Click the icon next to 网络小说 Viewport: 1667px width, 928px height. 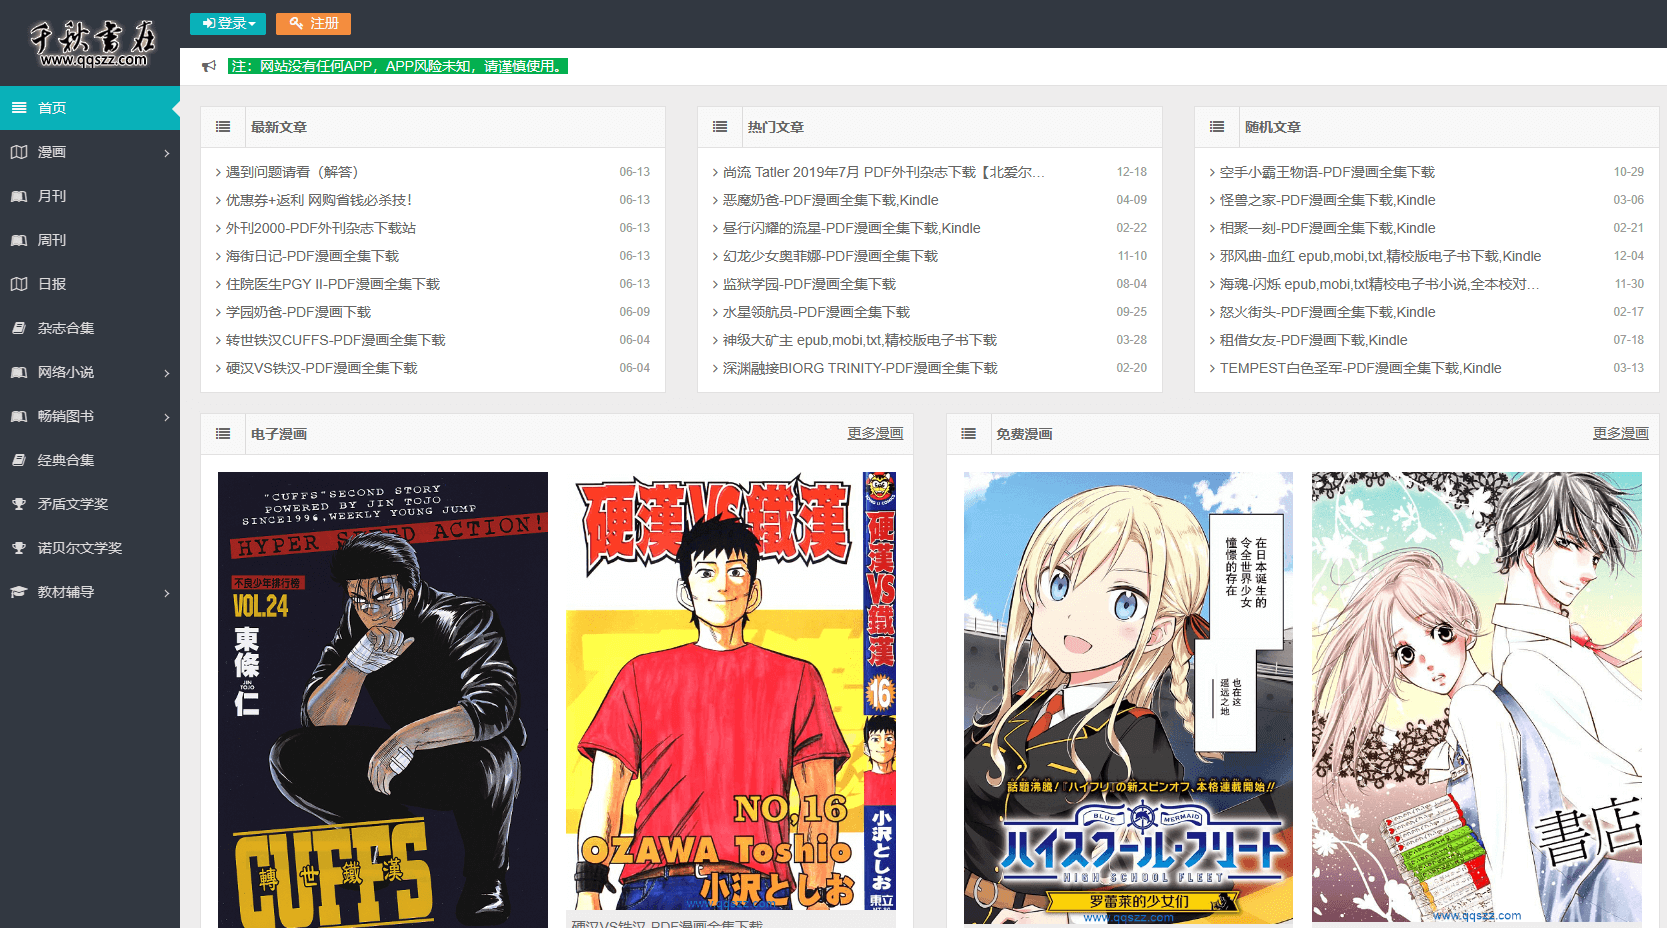click(x=19, y=372)
